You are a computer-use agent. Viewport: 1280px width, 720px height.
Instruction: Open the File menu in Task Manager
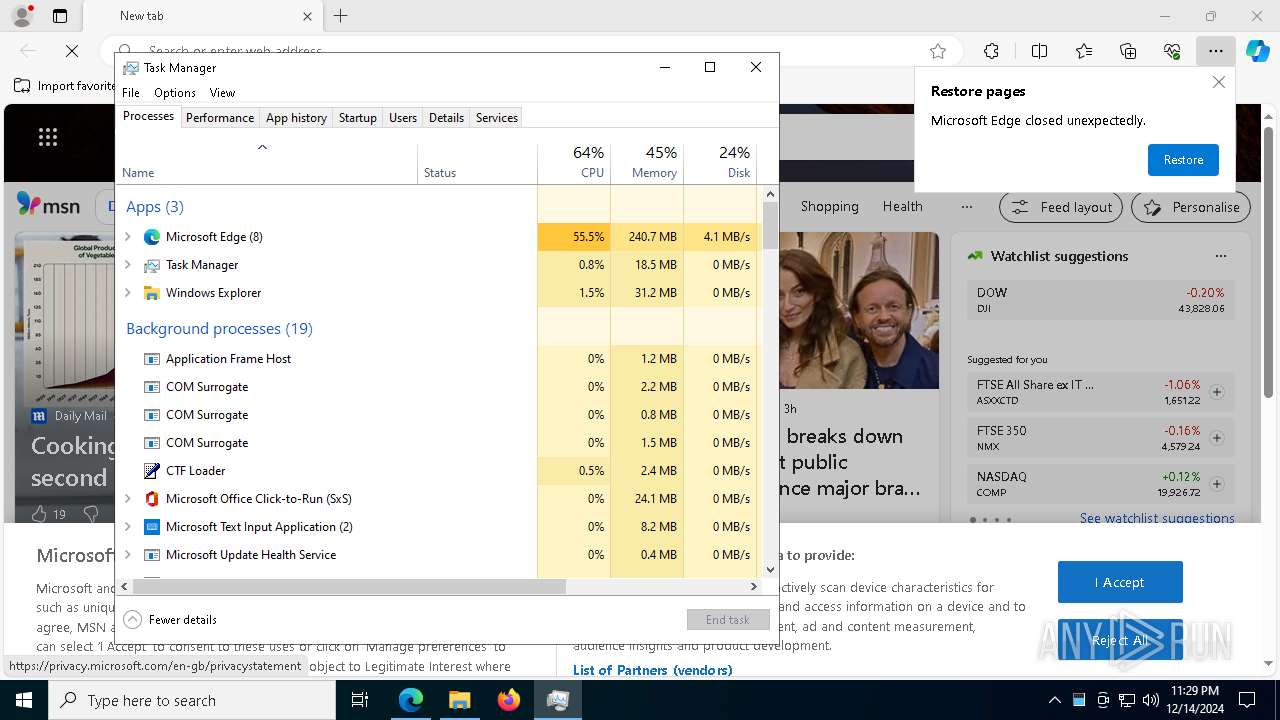pyautogui.click(x=131, y=93)
